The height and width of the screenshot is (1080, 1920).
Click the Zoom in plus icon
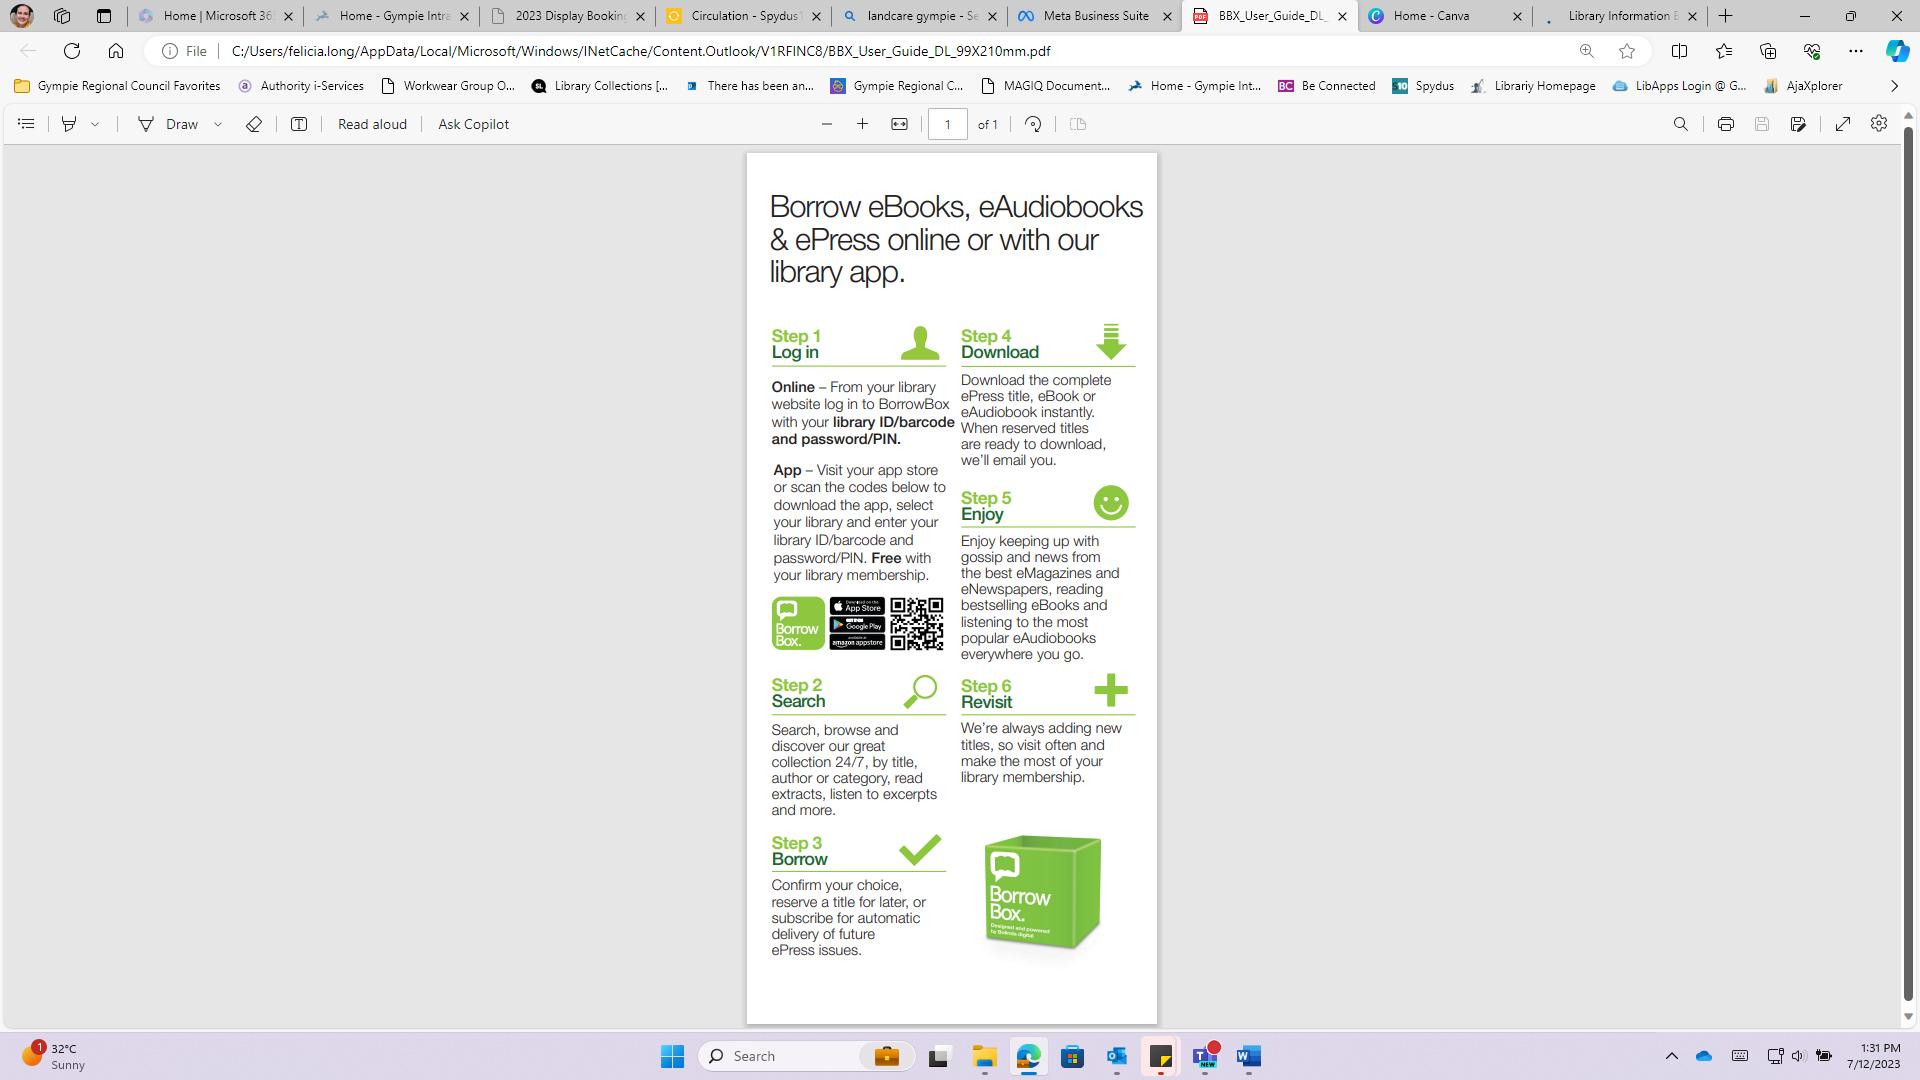[x=862, y=124]
